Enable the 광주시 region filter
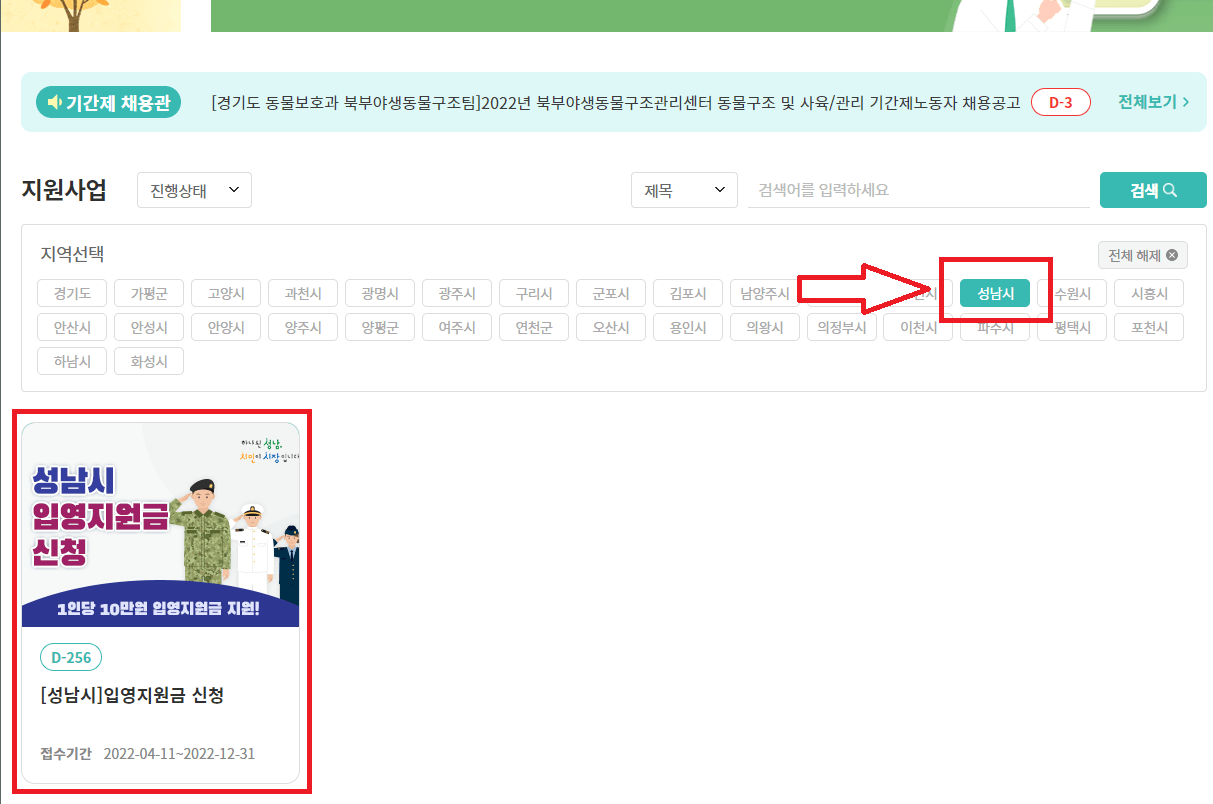Screen dimensions: 1213x804 click(457, 293)
